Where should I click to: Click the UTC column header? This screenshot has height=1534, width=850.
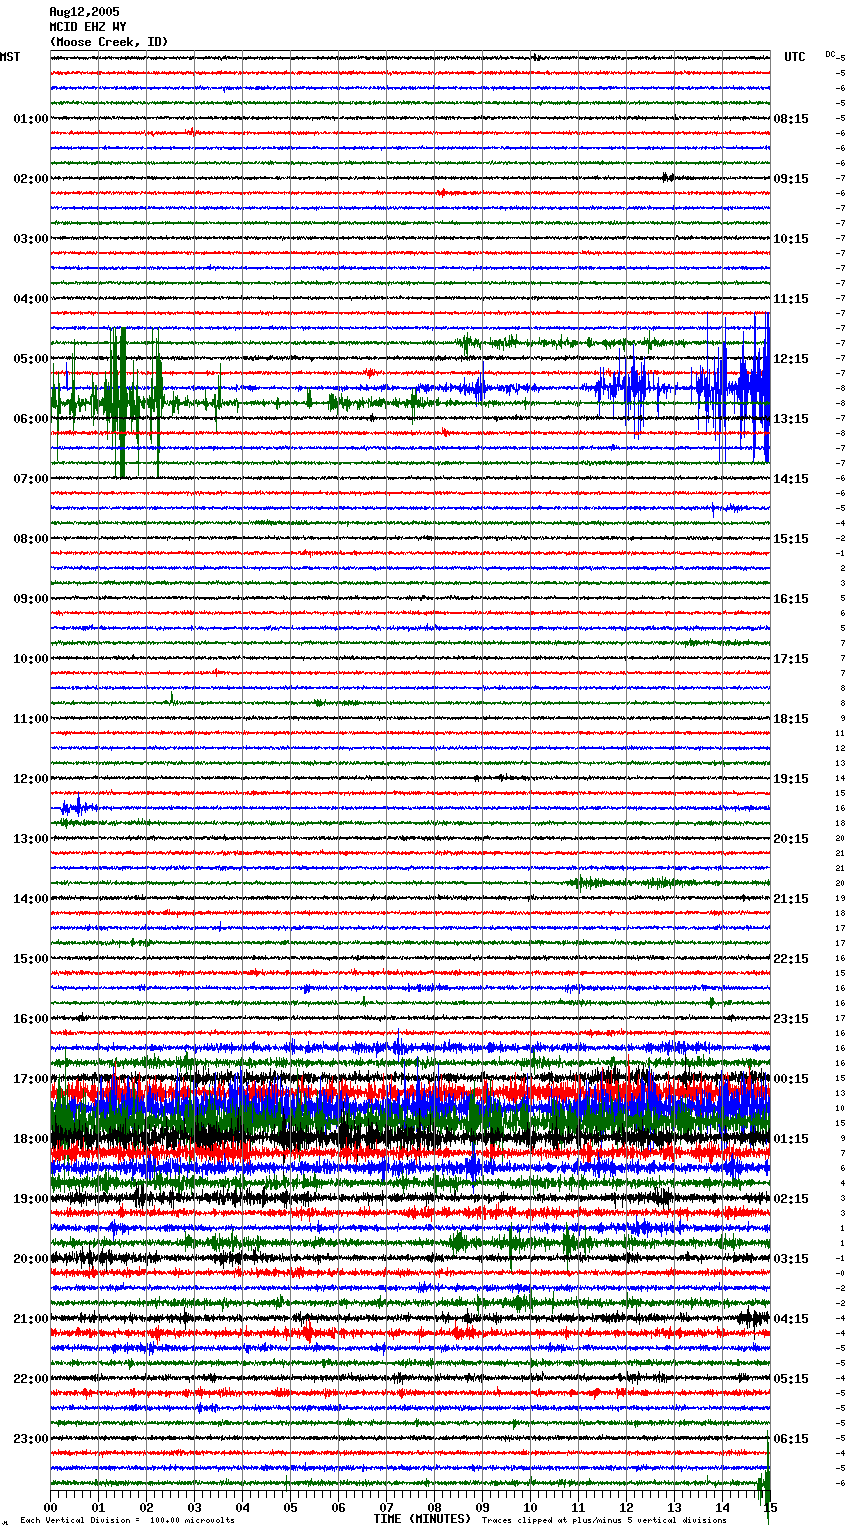click(x=795, y=57)
